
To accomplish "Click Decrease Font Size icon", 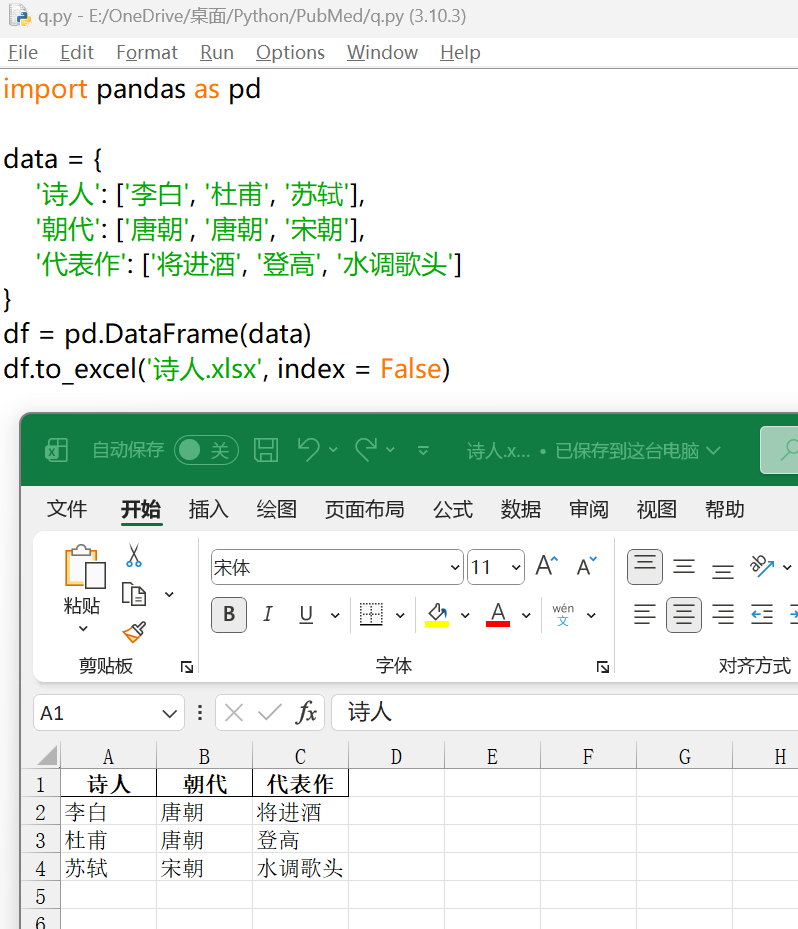I will (587, 566).
